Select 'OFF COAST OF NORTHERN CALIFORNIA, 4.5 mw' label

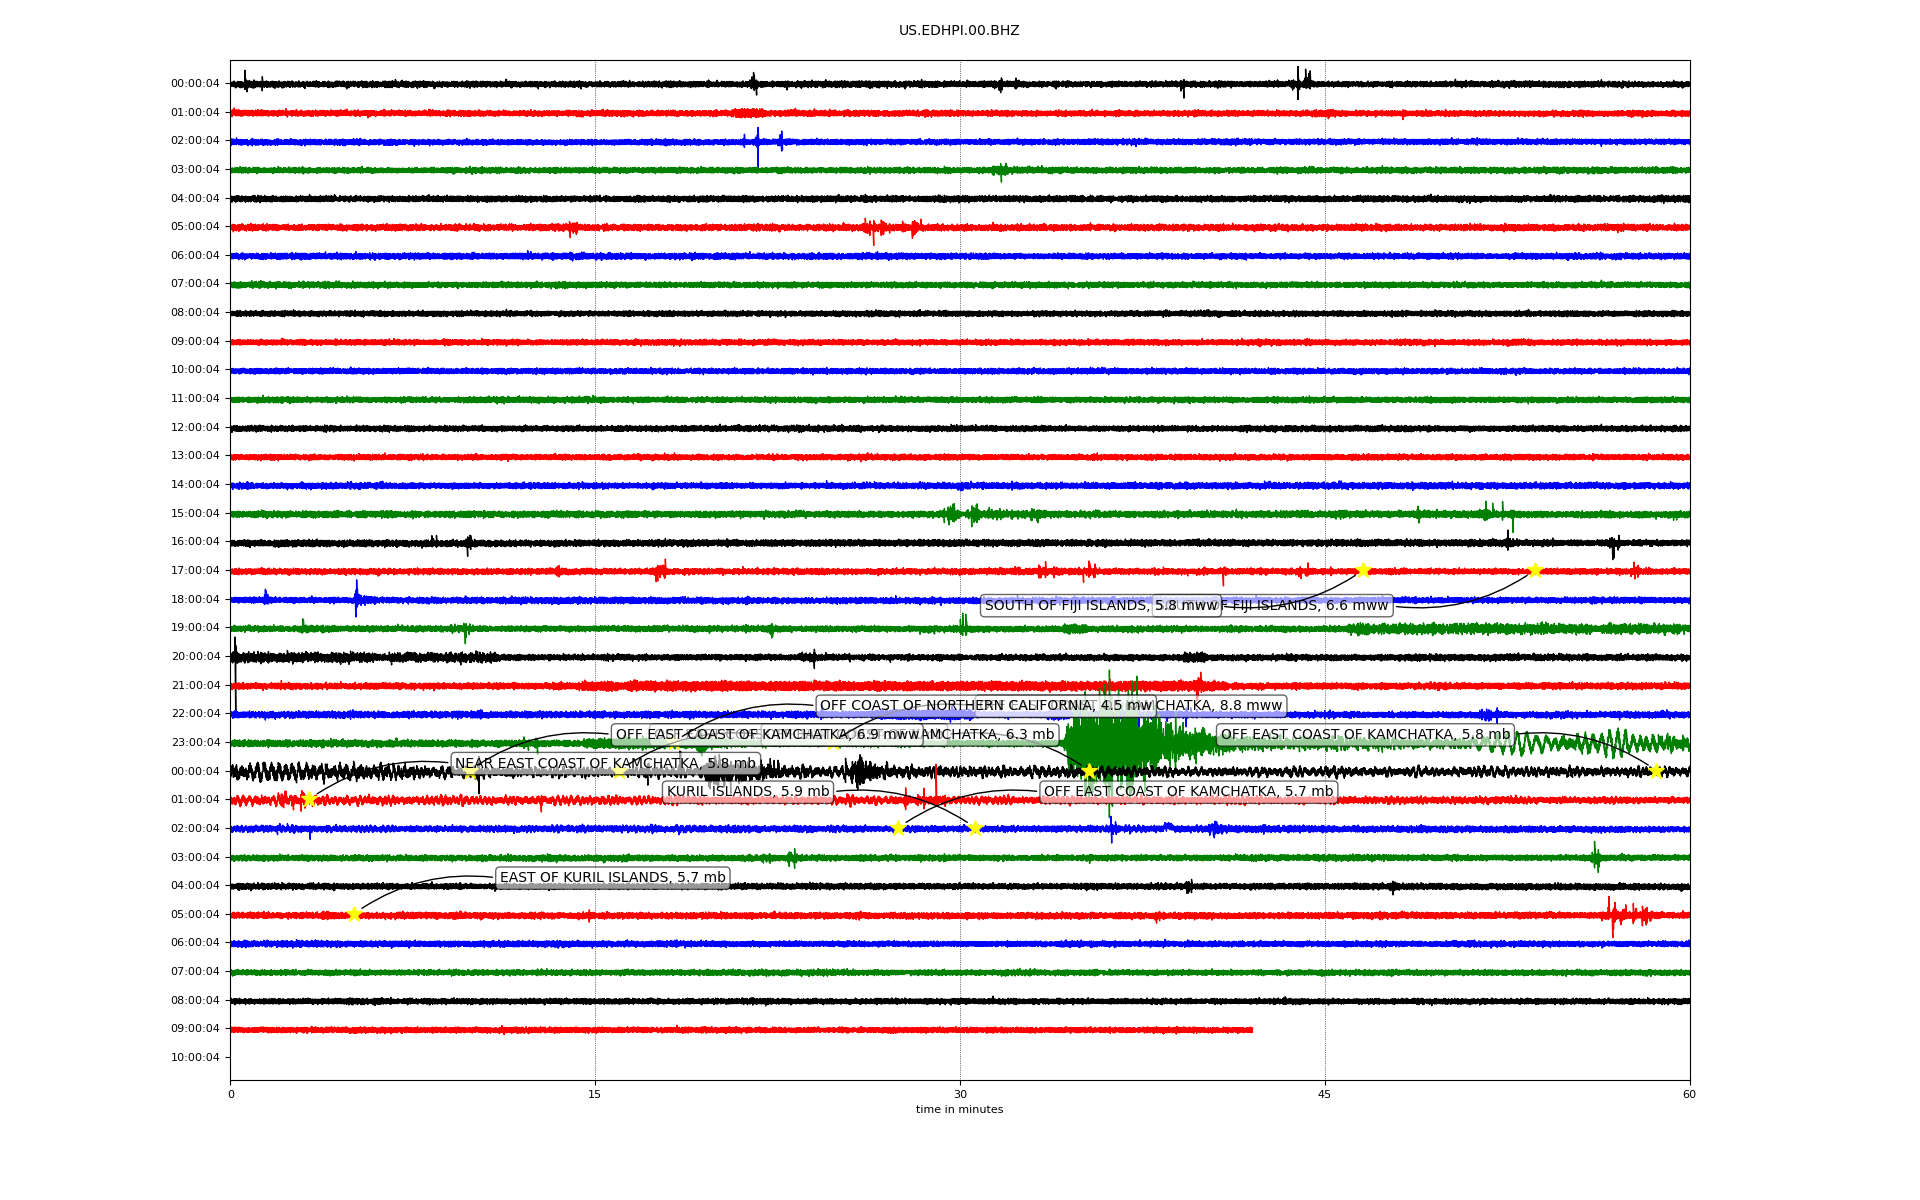pyautogui.click(x=986, y=706)
